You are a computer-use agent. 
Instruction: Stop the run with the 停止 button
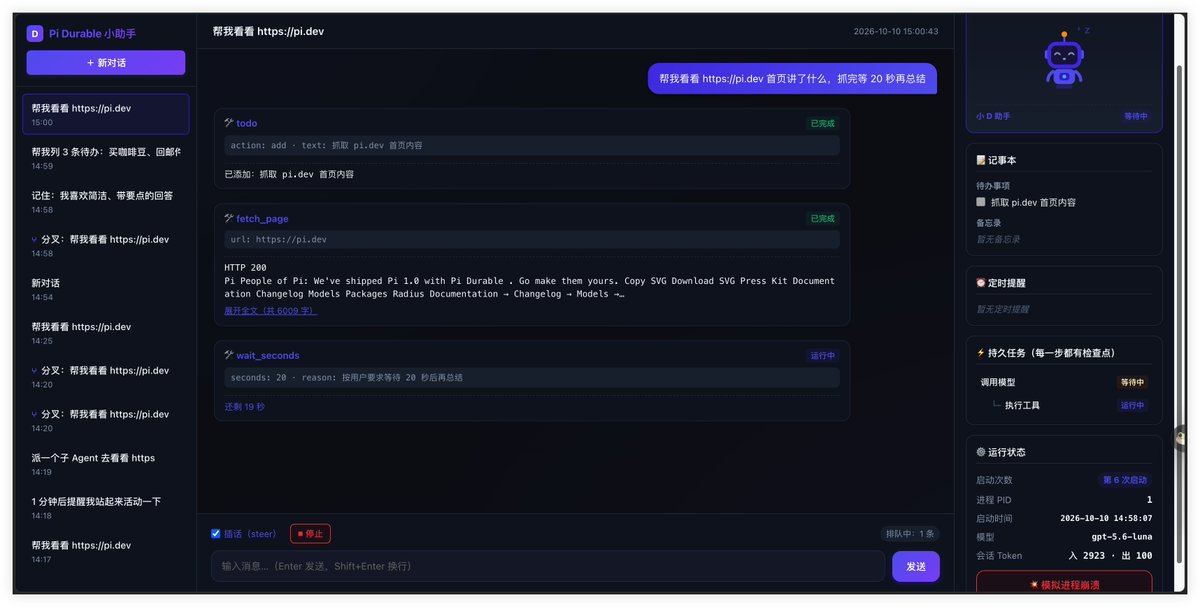coord(310,533)
